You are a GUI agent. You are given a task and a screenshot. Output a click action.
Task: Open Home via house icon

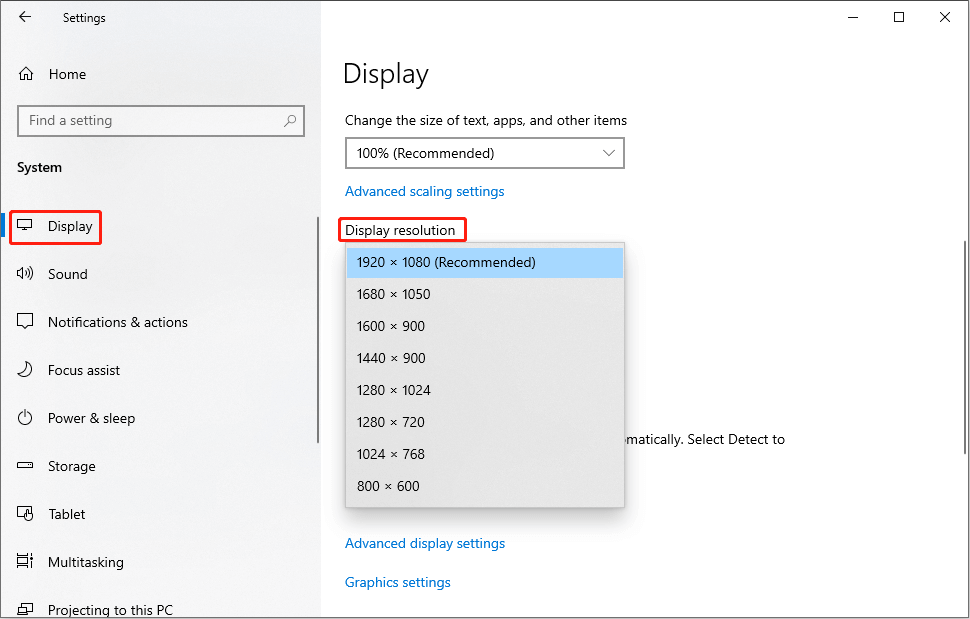coord(26,74)
